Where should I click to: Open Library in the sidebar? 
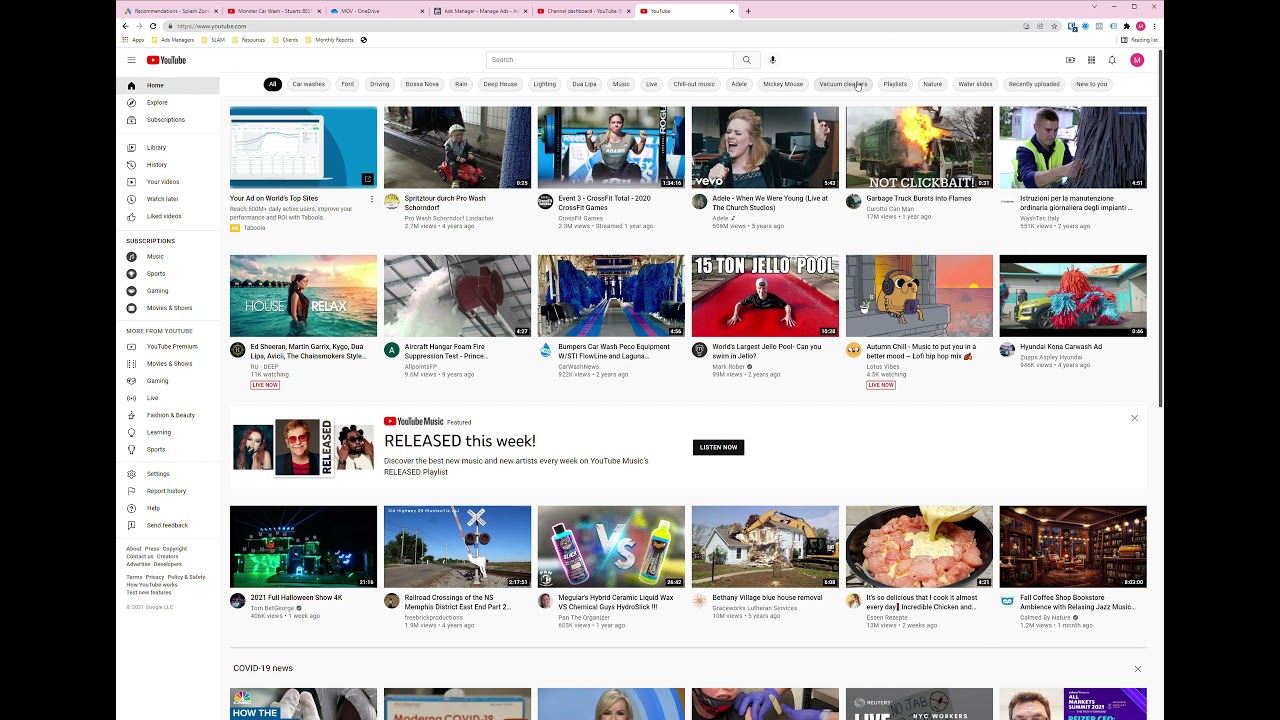click(x=168, y=147)
